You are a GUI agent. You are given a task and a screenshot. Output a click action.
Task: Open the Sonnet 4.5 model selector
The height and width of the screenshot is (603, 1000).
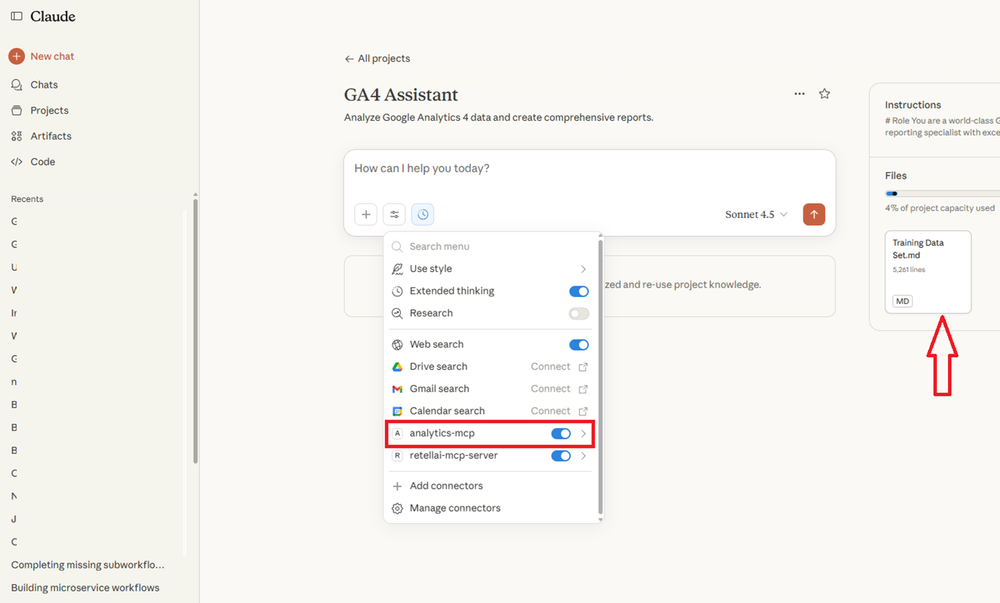[756, 215]
